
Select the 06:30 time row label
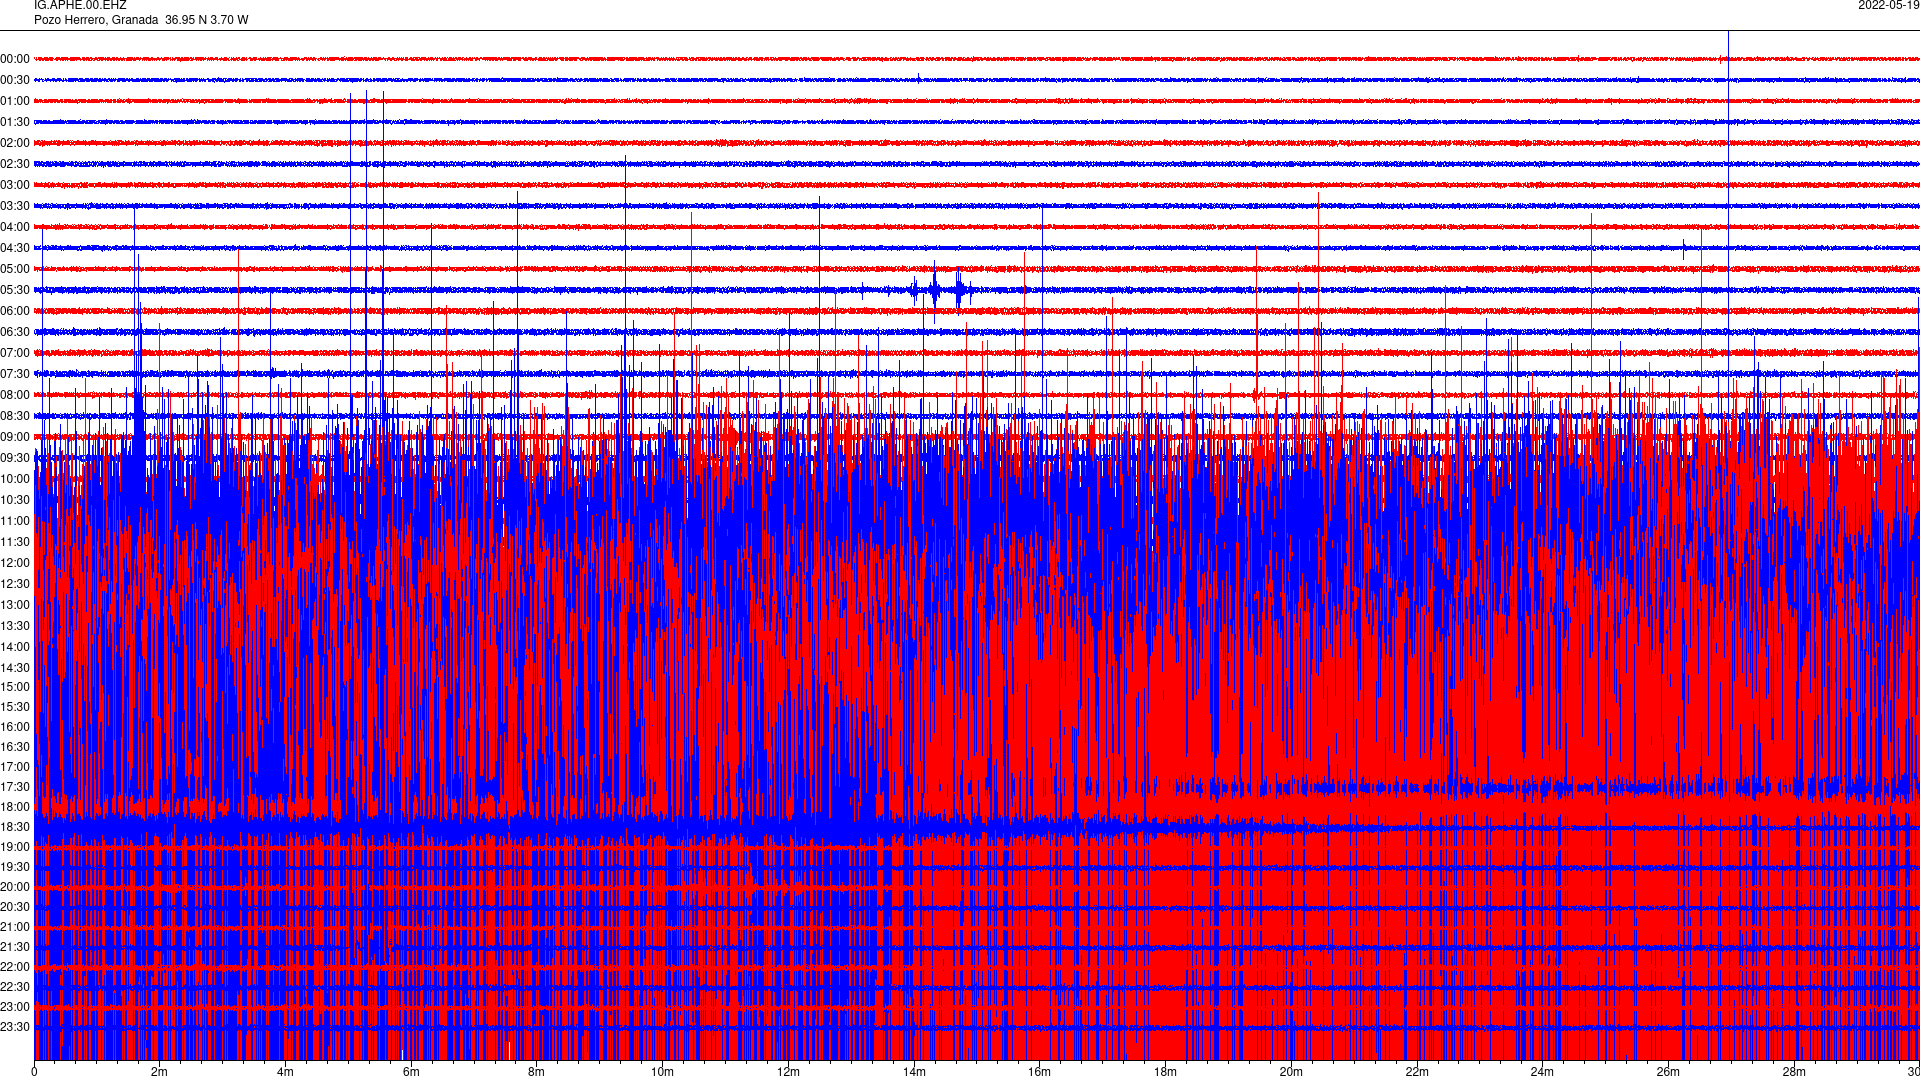pos(15,332)
